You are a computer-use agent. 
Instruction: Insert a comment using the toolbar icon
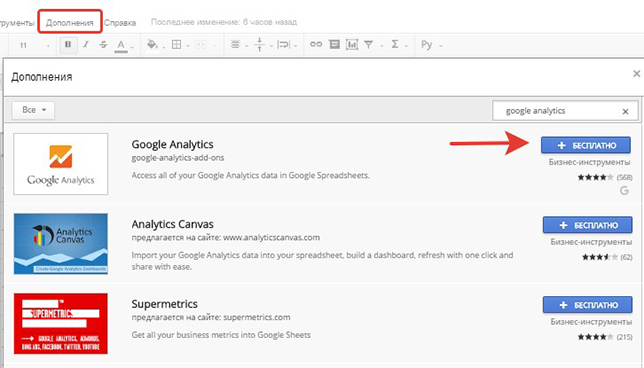coord(334,44)
